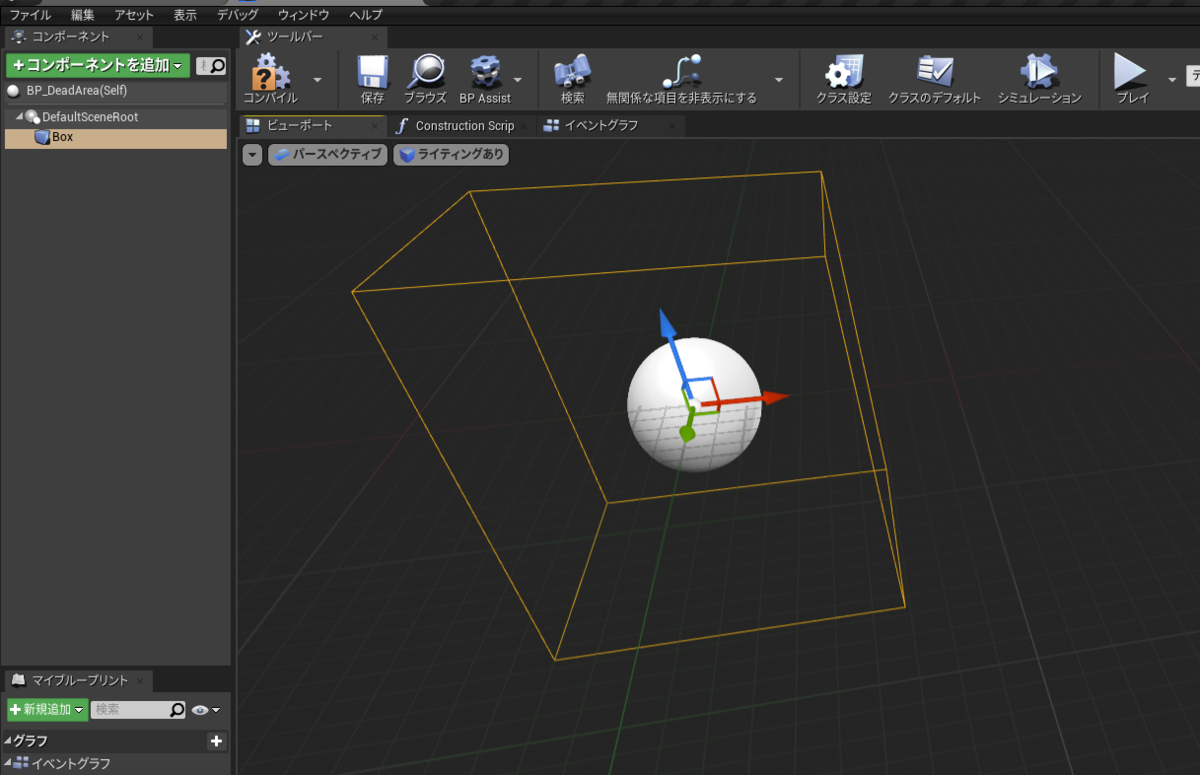Open the Asset (アセット) menu

tap(134, 15)
